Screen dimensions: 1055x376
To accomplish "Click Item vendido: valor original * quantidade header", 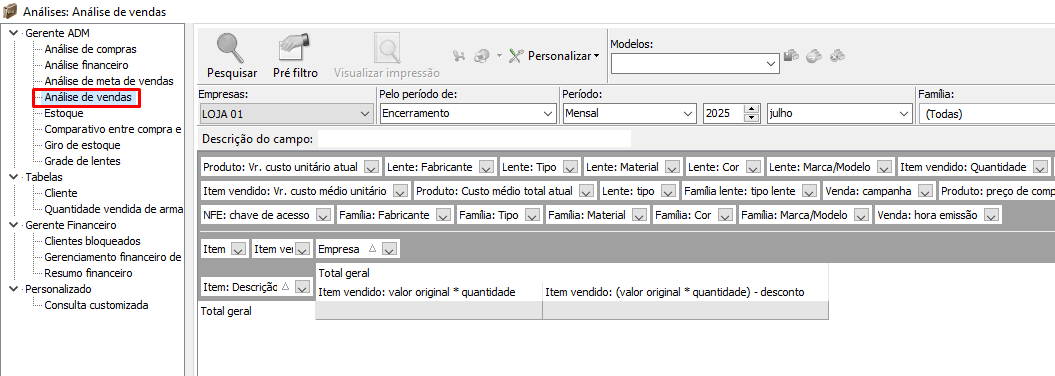I will click(429, 292).
